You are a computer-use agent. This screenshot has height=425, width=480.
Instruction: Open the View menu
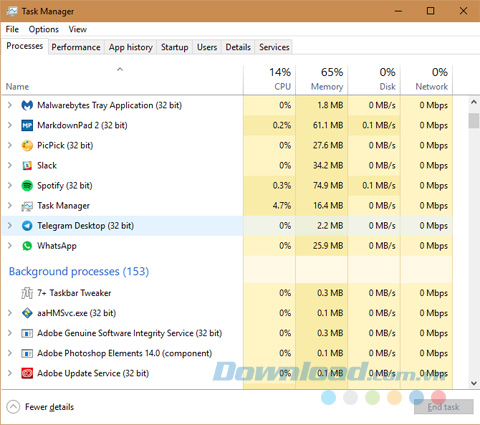tap(78, 29)
